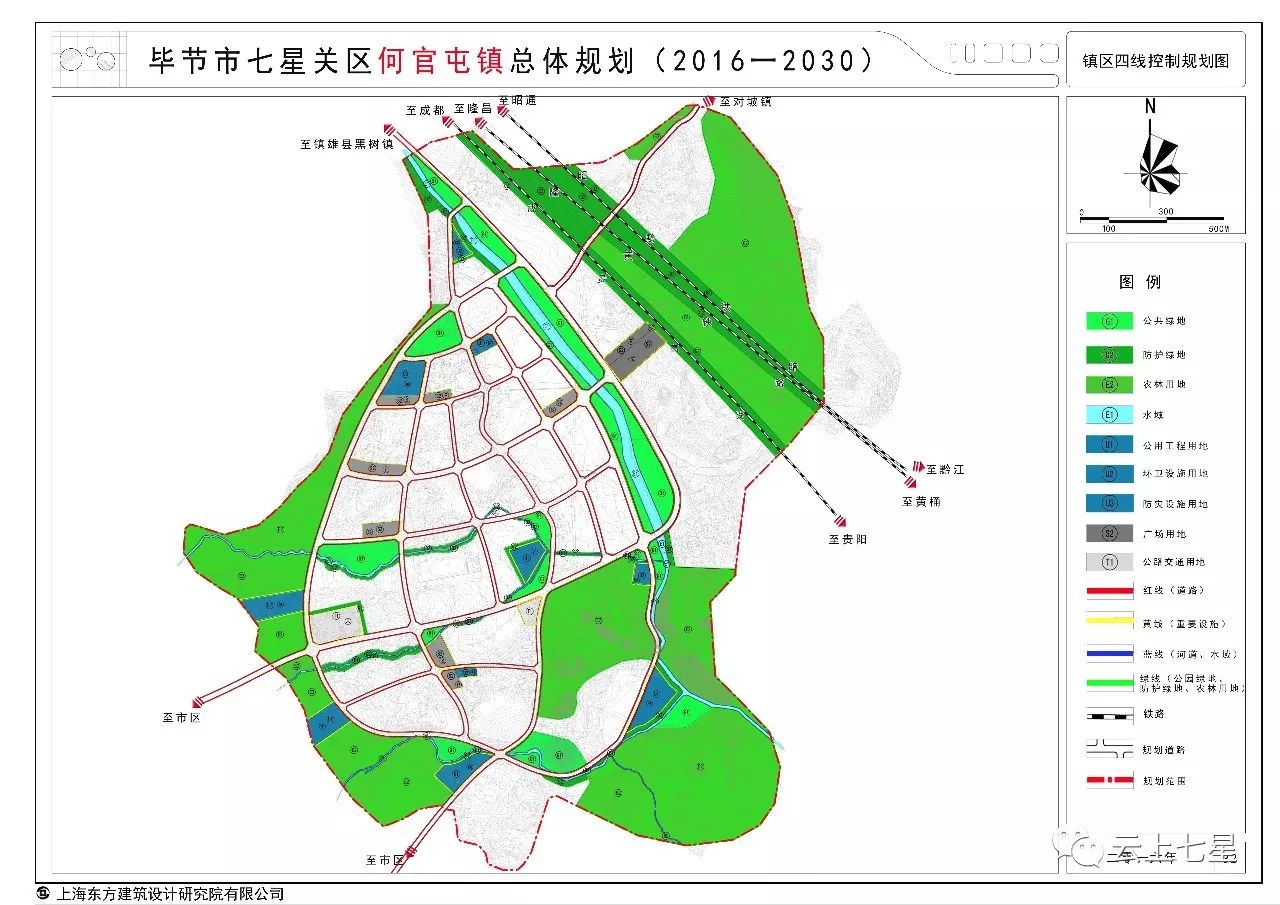The height and width of the screenshot is (905, 1280).
Task: Click the dashed red legend symbol for 规划范围
Action: pyautogui.click(x=1109, y=781)
